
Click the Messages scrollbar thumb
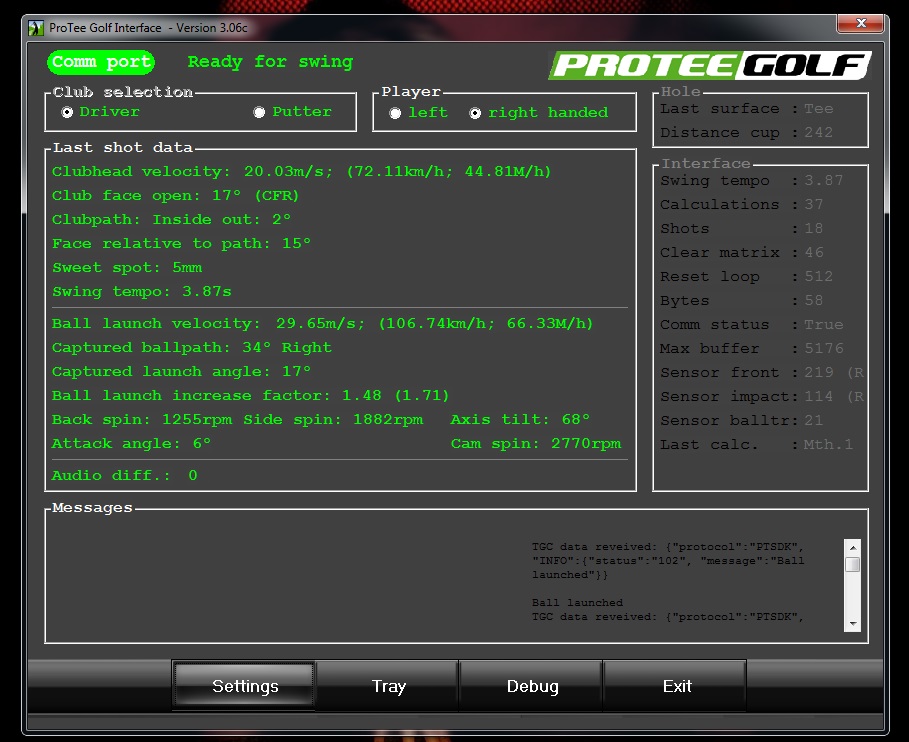tap(853, 565)
